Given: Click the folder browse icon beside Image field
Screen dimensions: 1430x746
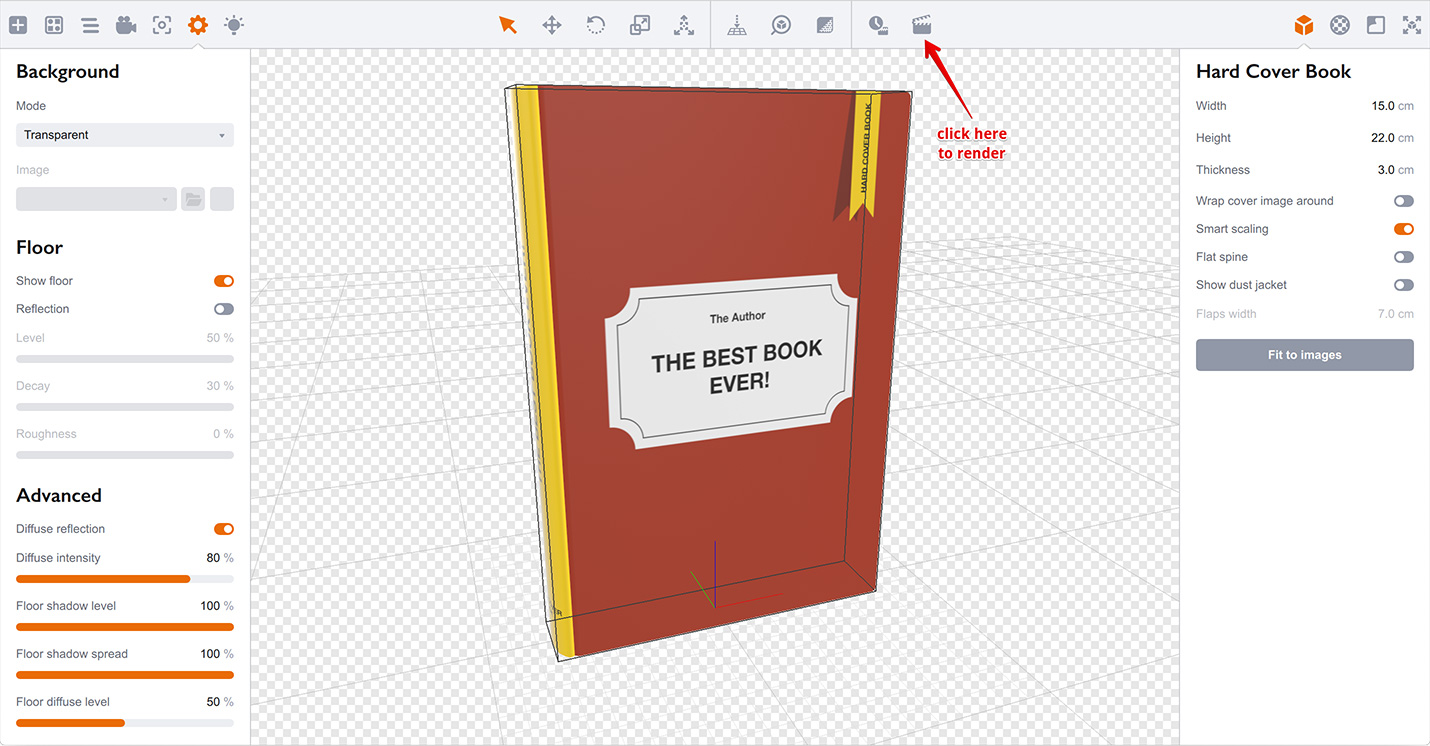Looking at the screenshot, I should coord(193,199).
